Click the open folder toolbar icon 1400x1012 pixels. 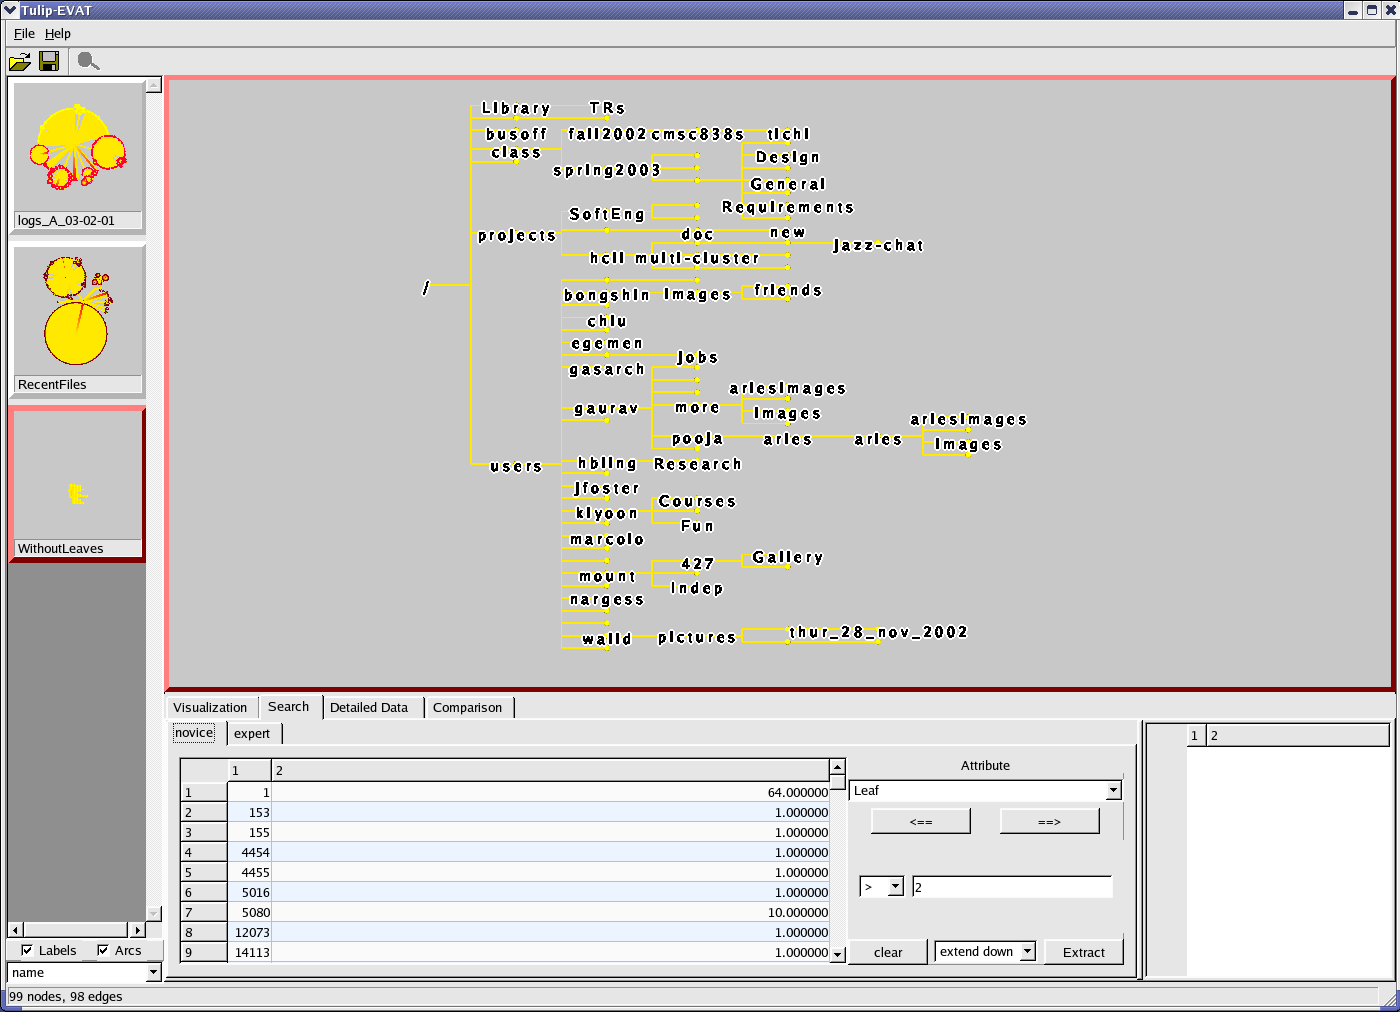tap(20, 62)
